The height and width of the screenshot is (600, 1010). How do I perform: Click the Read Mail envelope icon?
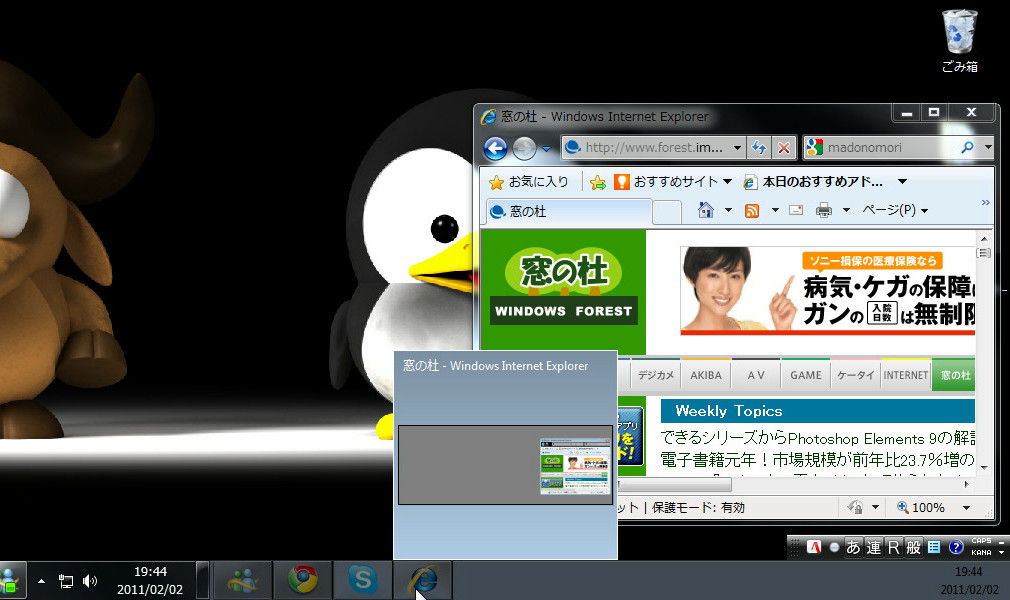796,210
